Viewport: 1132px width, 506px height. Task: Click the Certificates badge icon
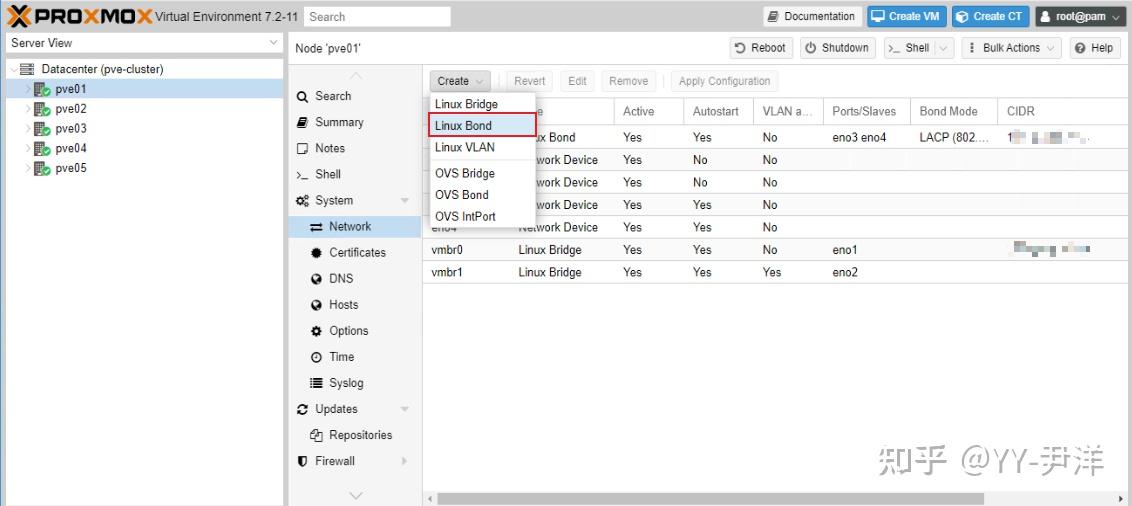[316, 253]
